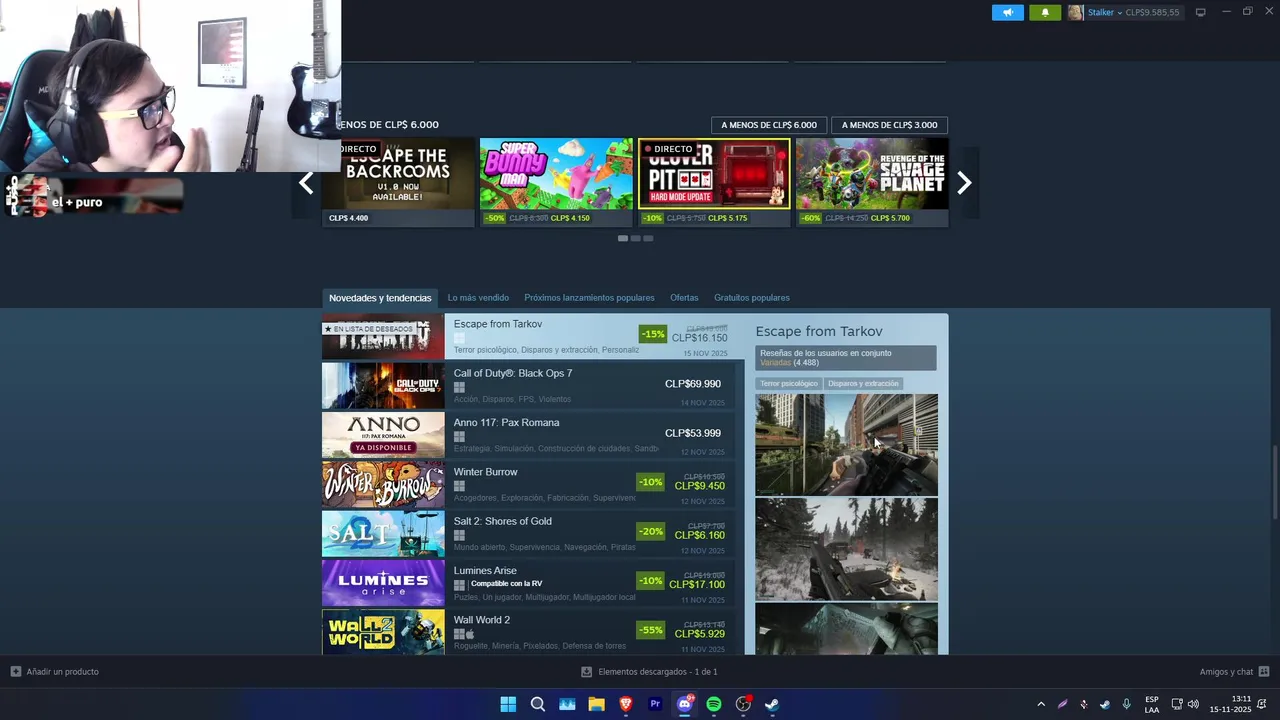
Task: Open the 'Gratuitos populares' tab
Action: [752, 298]
